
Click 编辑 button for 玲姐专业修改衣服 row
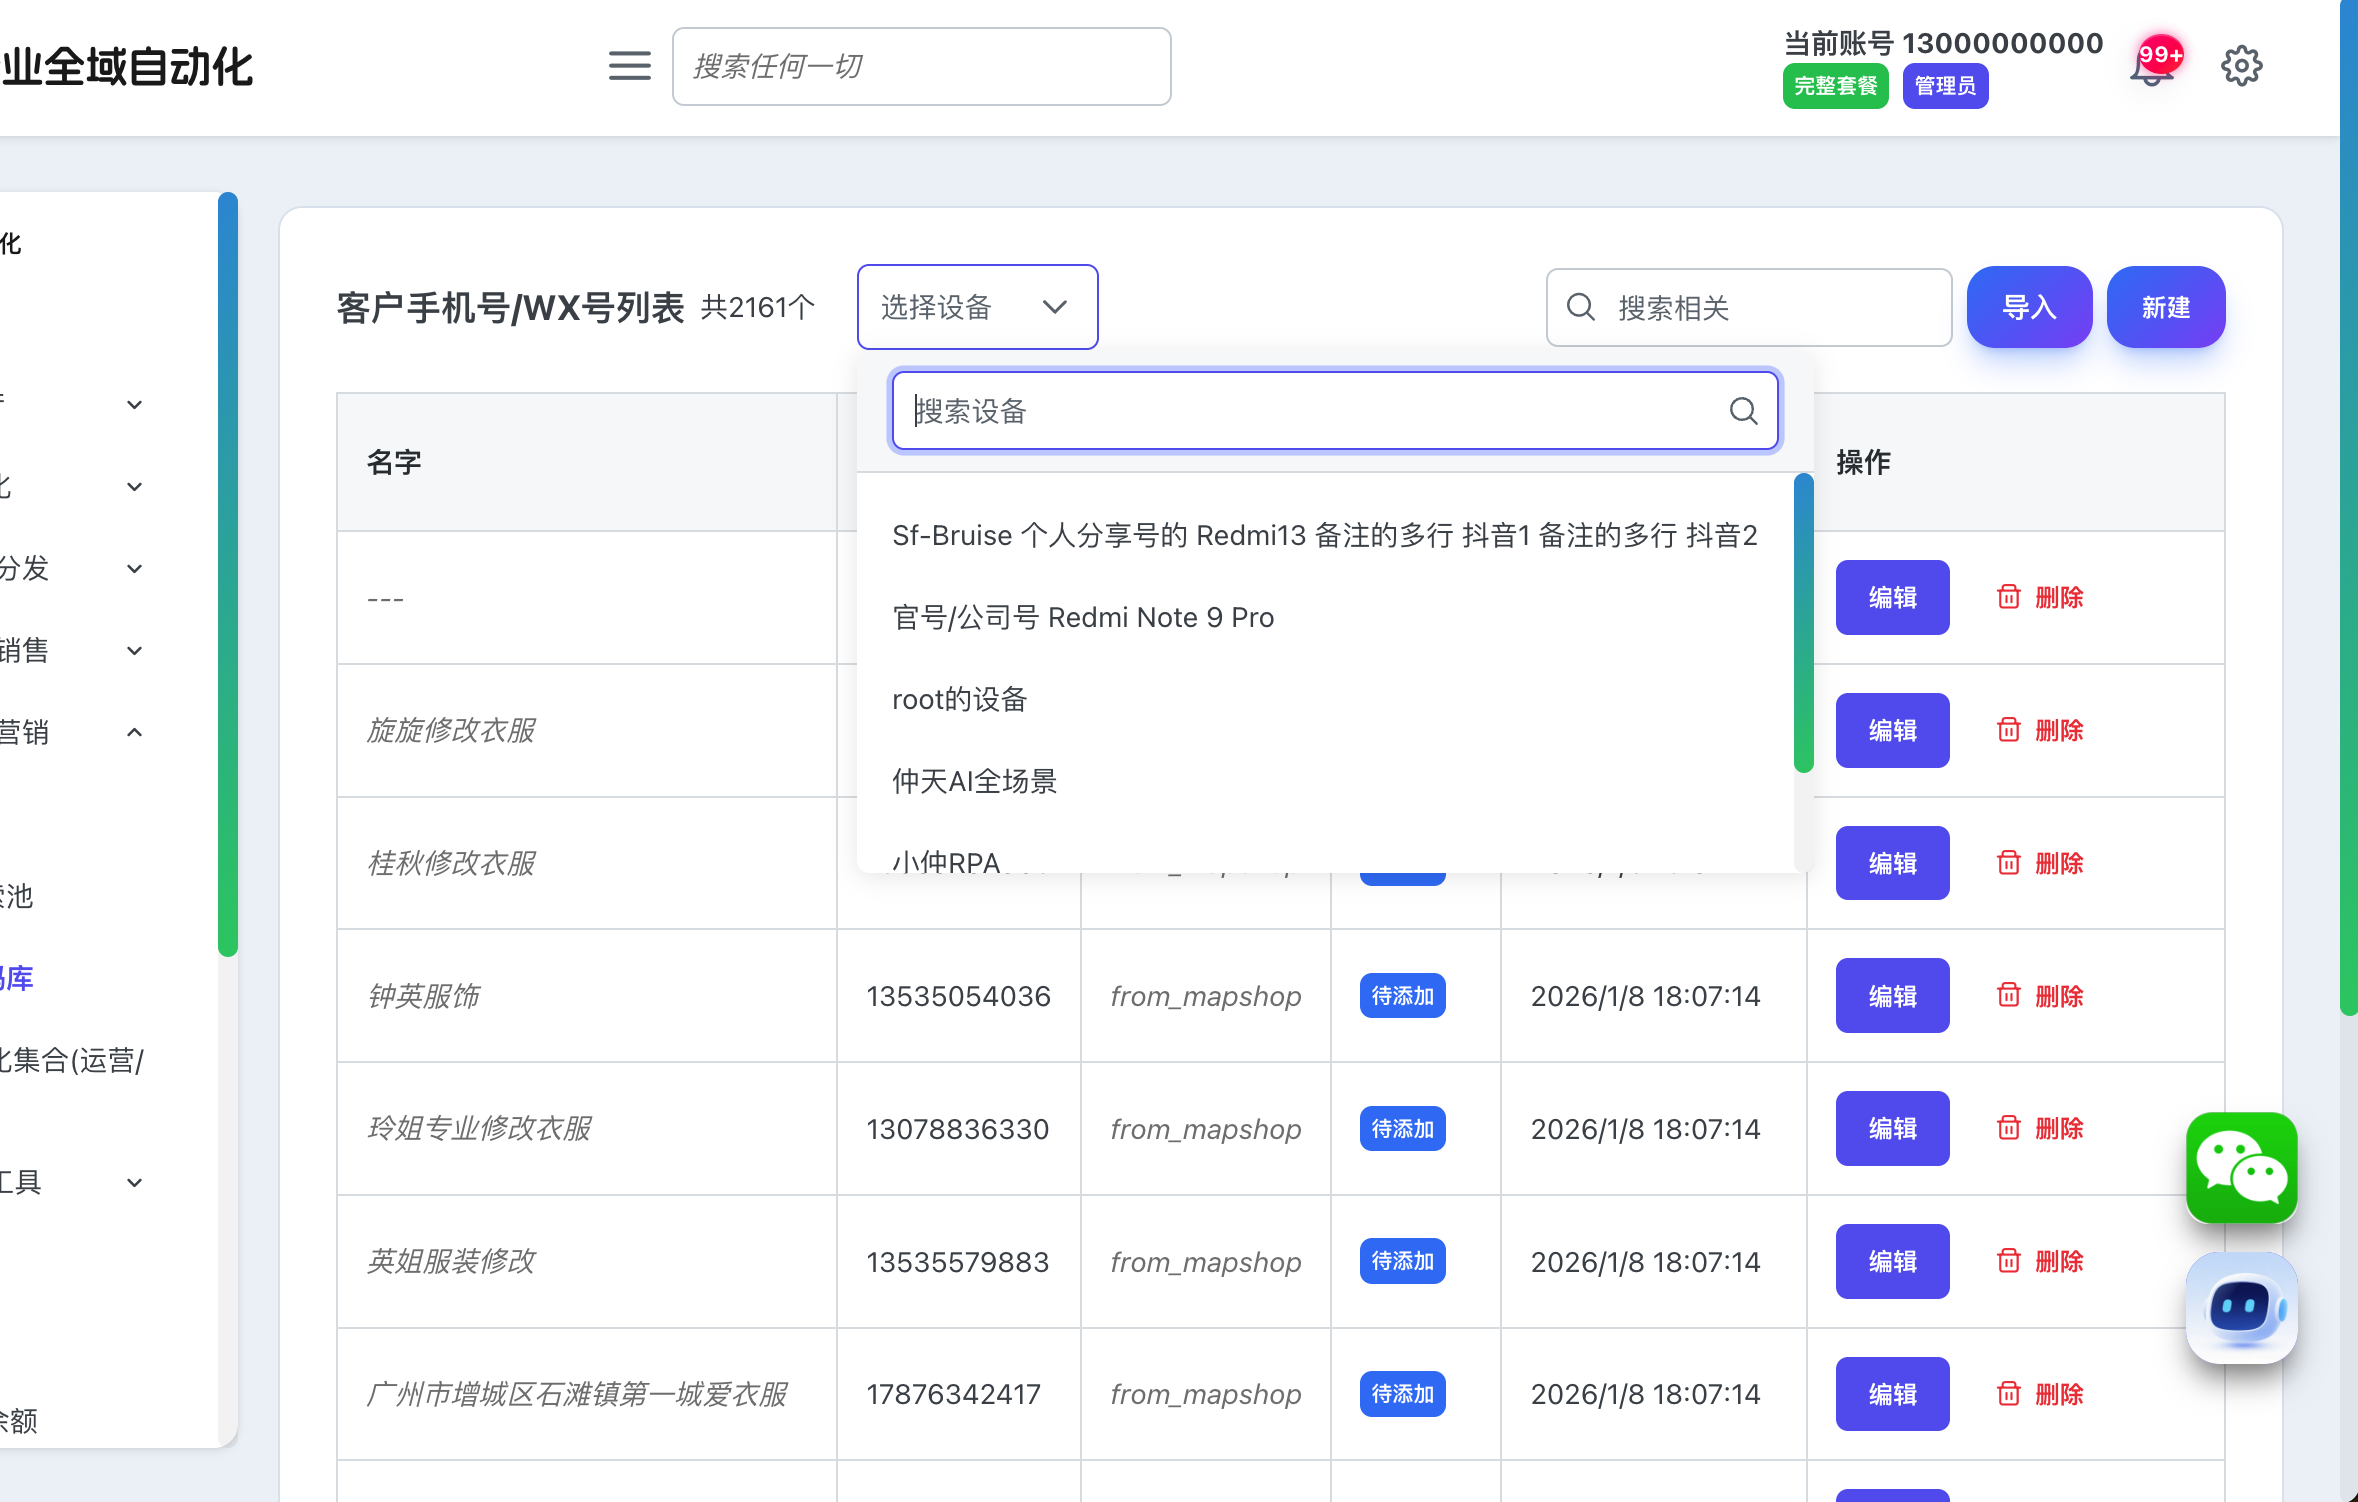[1891, 1128]
